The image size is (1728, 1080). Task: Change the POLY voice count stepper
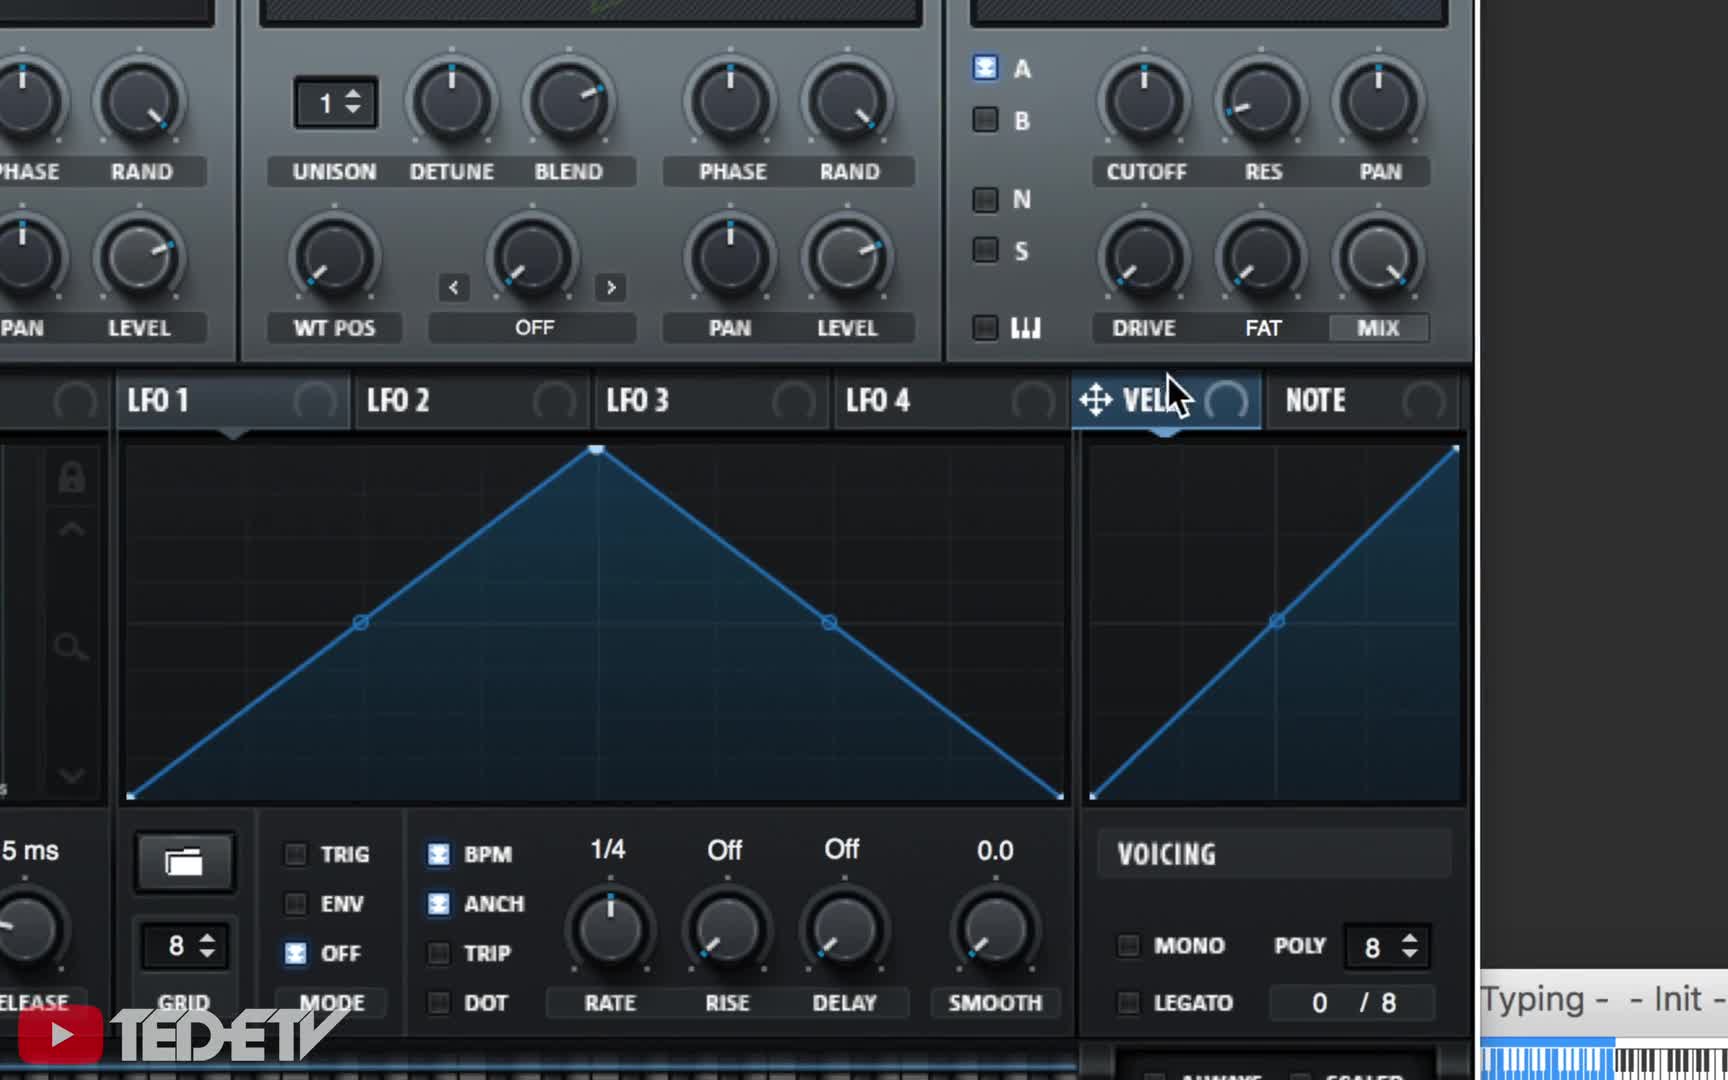pos(1408,946)
